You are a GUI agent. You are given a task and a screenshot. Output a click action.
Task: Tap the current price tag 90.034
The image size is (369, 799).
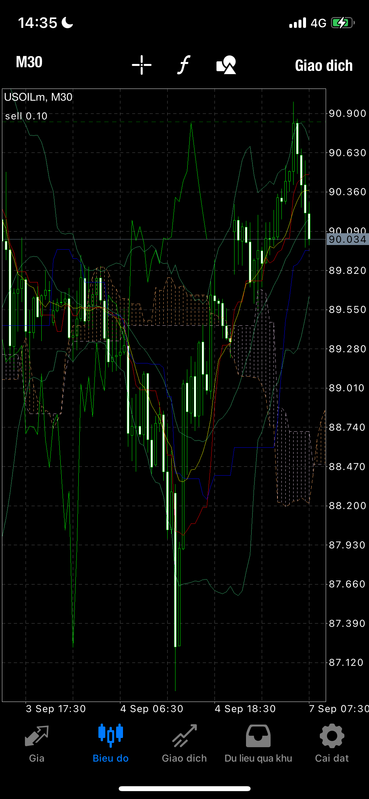(x=348, y=239)
